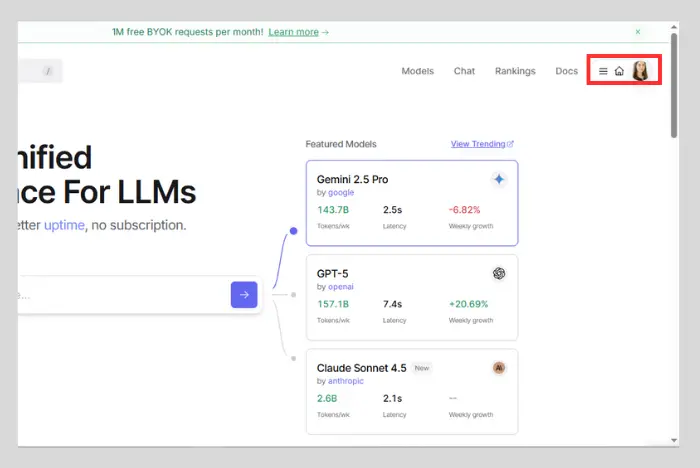Follow the openai author link

coord(342,286)
